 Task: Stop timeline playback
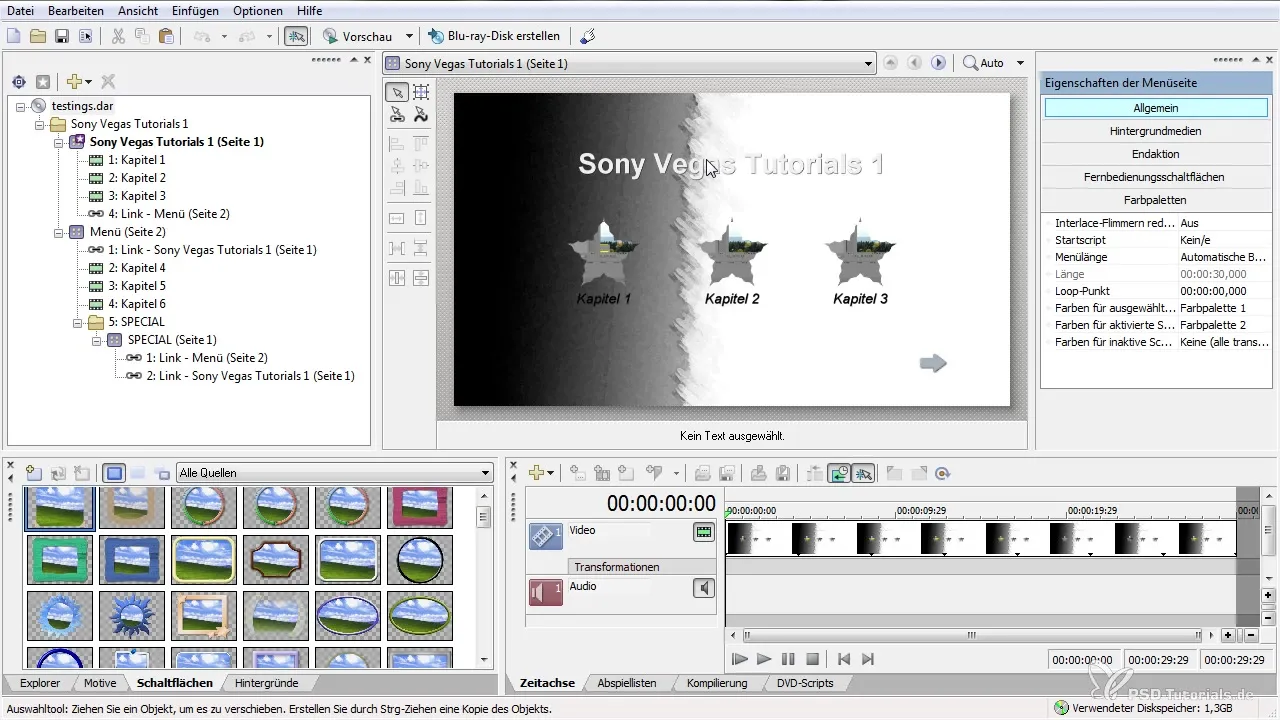(x=813, y=659)
